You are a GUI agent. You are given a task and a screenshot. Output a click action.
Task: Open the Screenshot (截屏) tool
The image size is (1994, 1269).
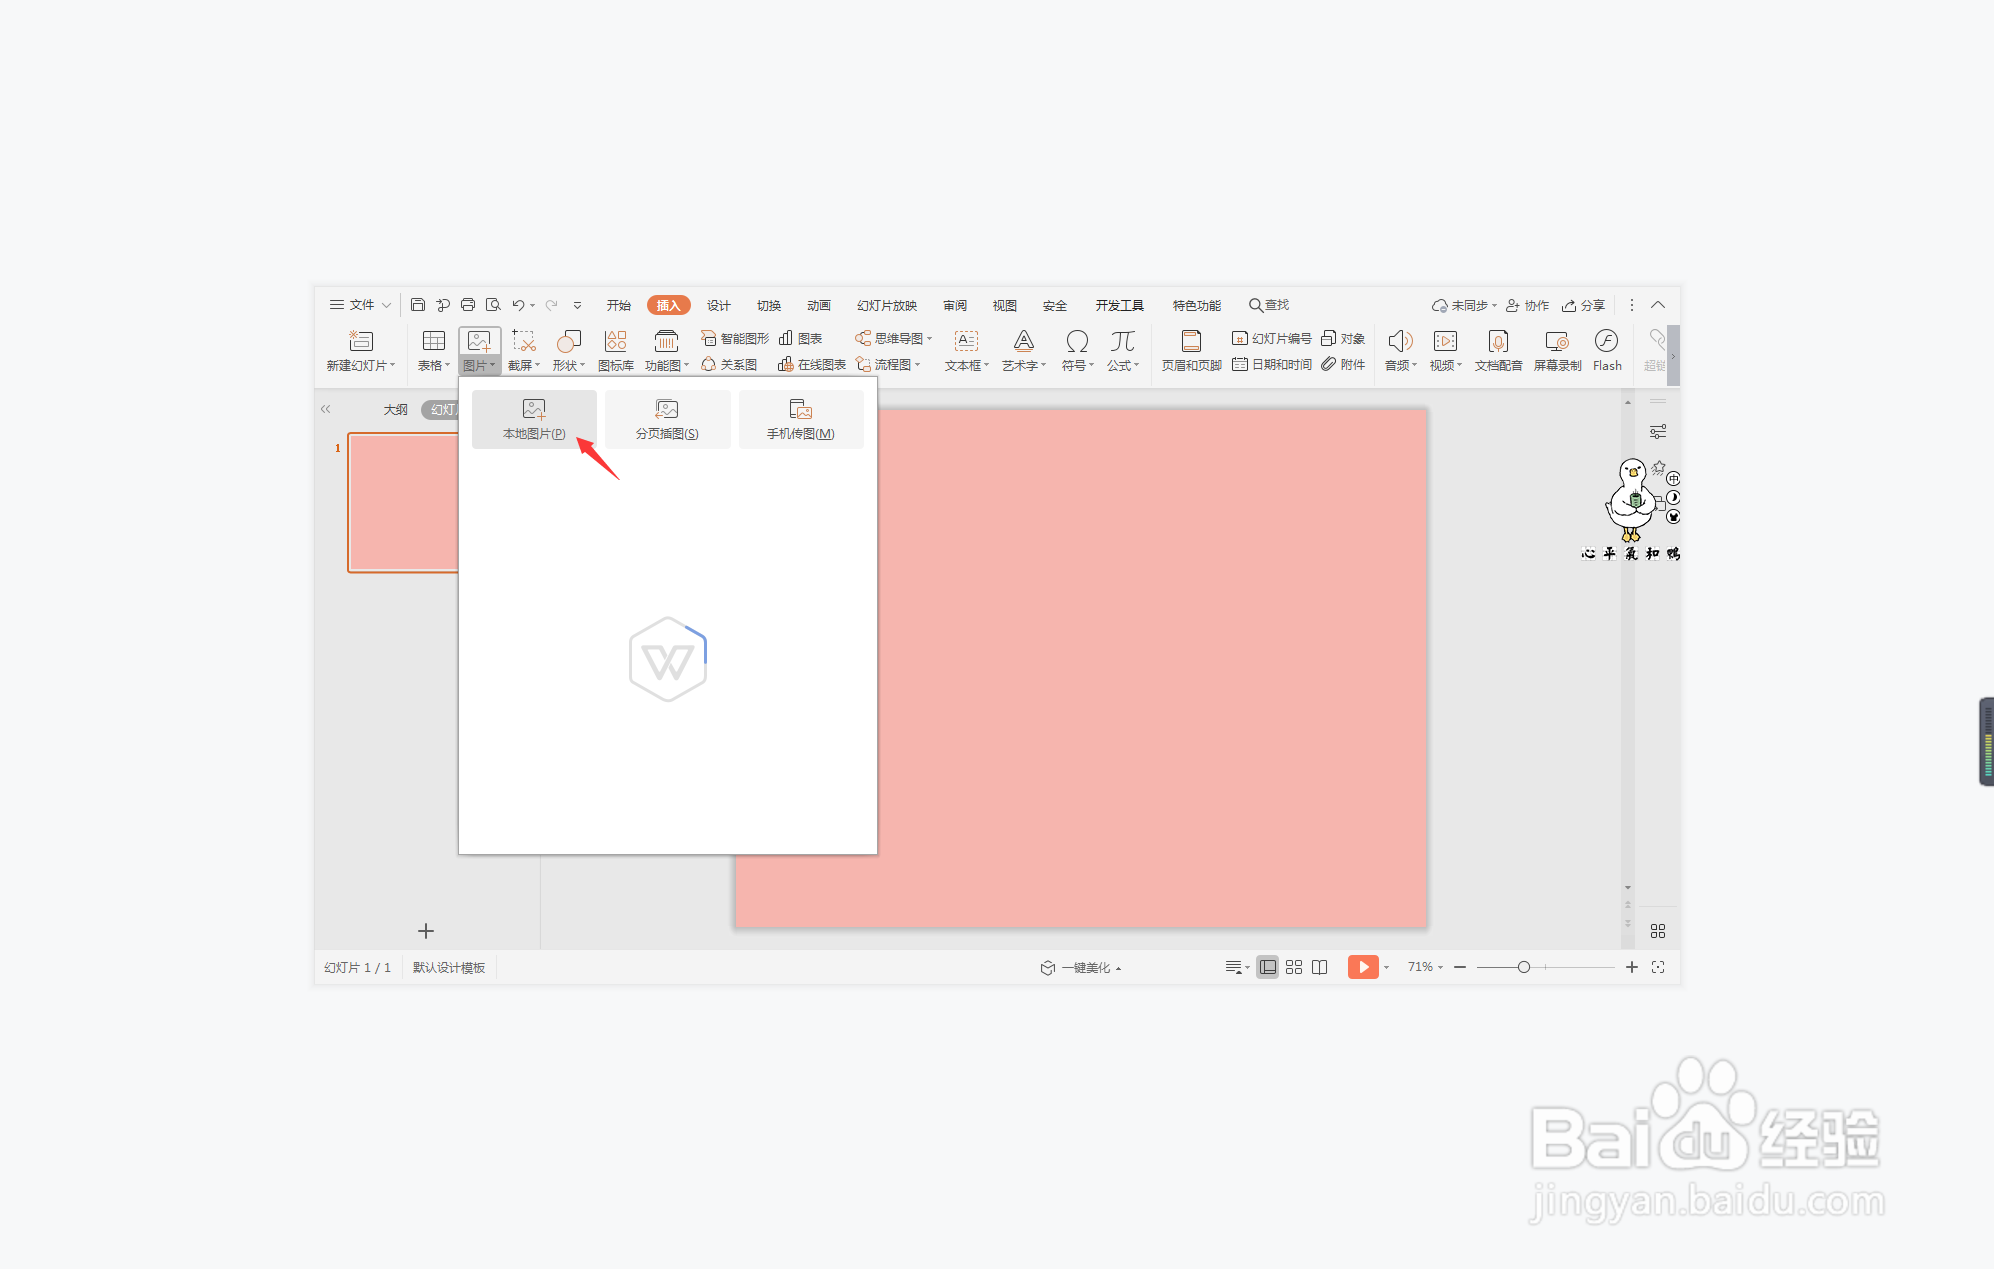click(524, 350)
